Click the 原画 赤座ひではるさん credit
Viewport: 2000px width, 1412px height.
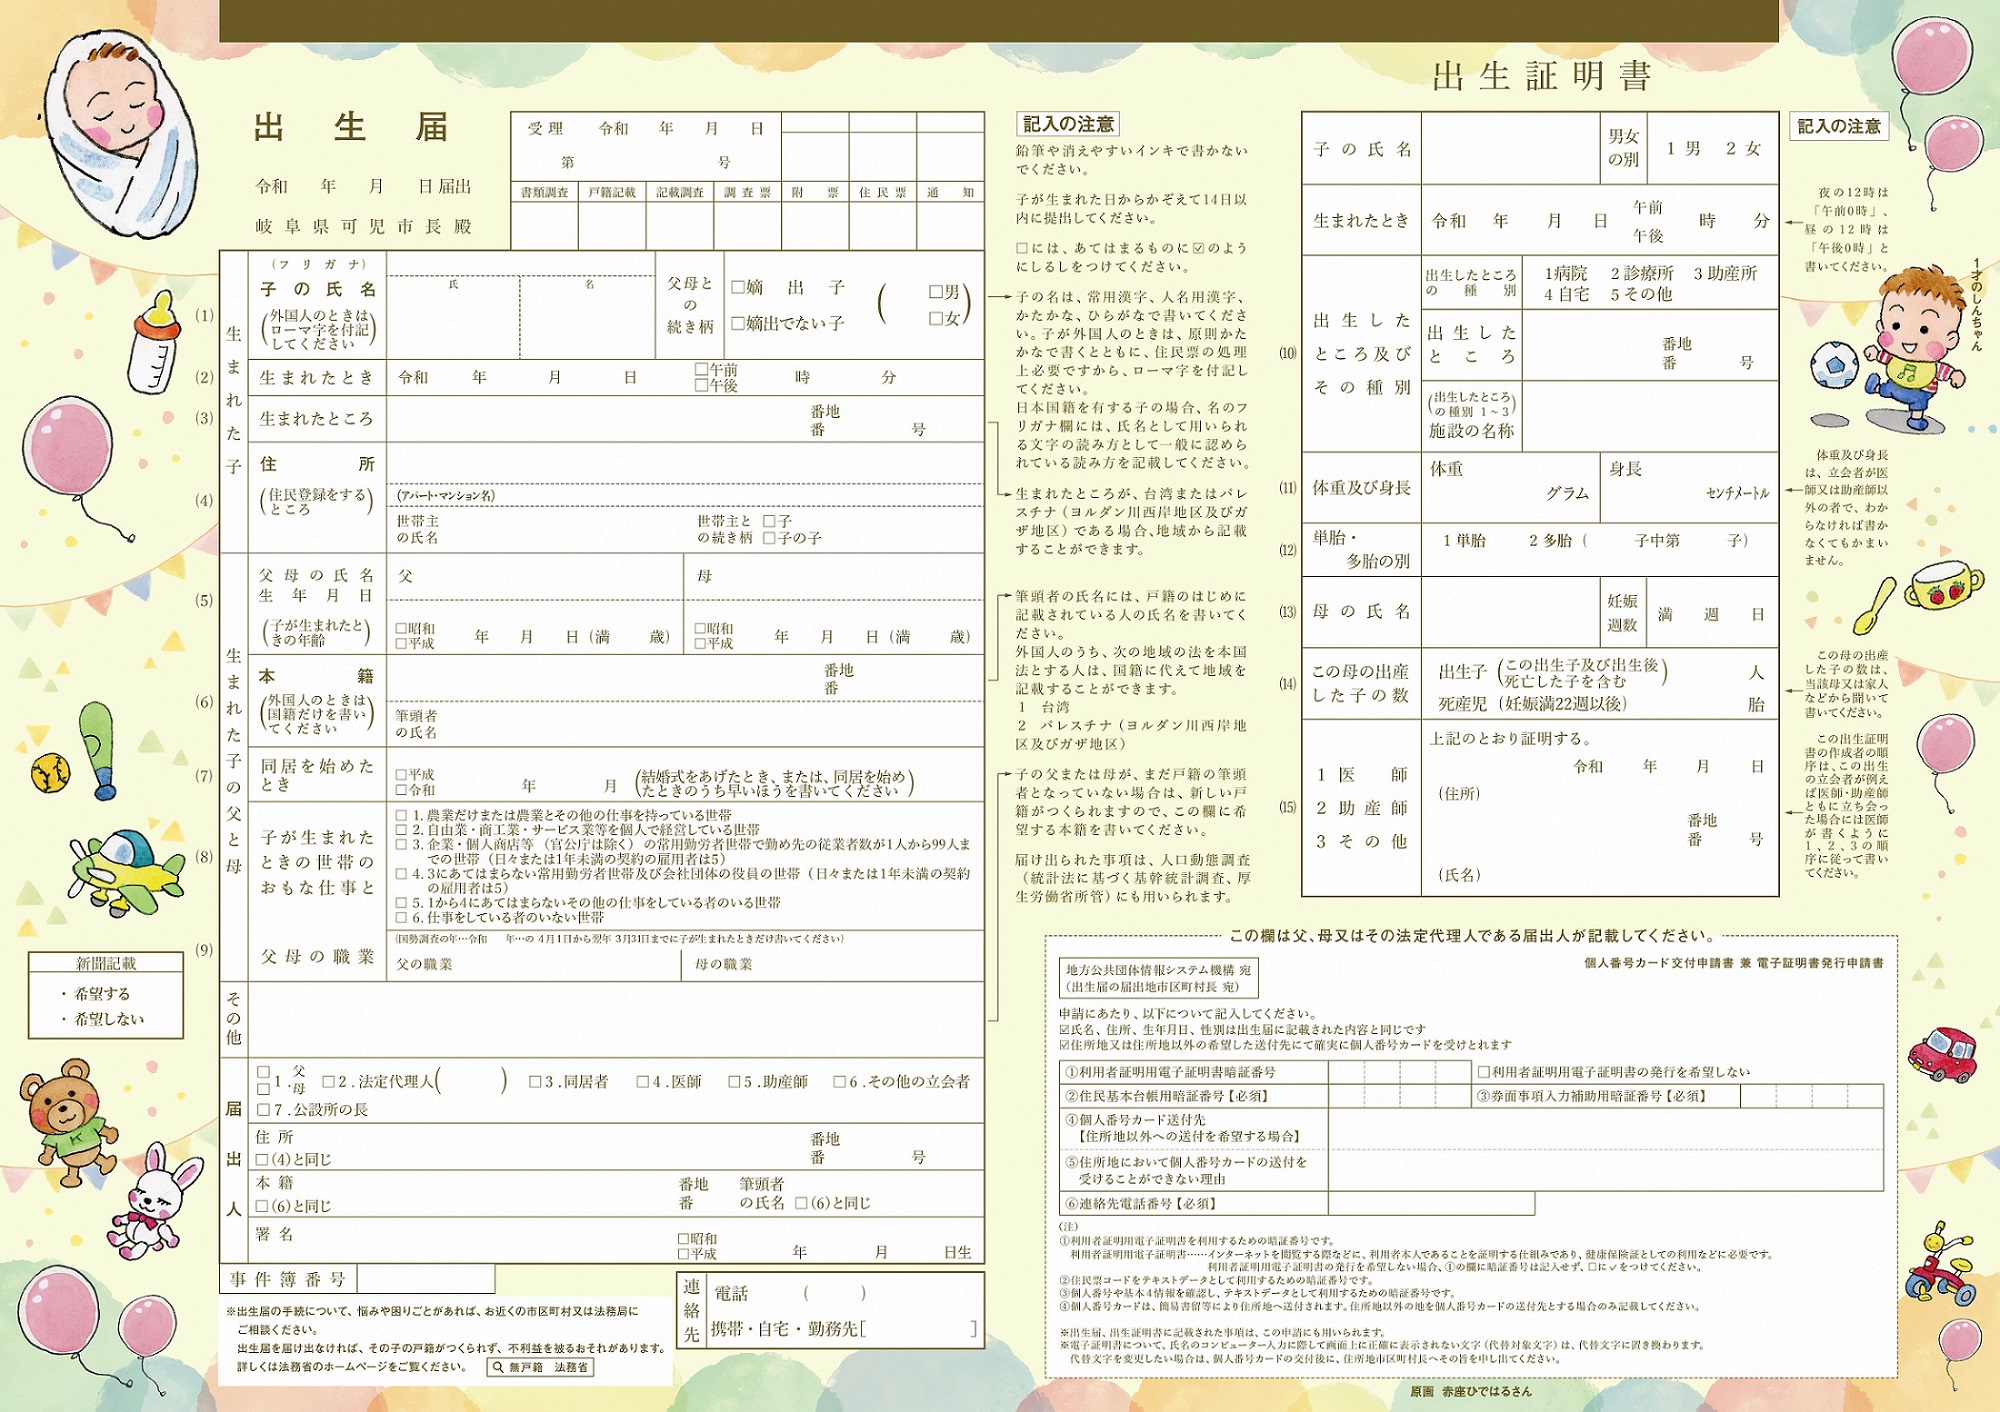tap(1470, 1391)
